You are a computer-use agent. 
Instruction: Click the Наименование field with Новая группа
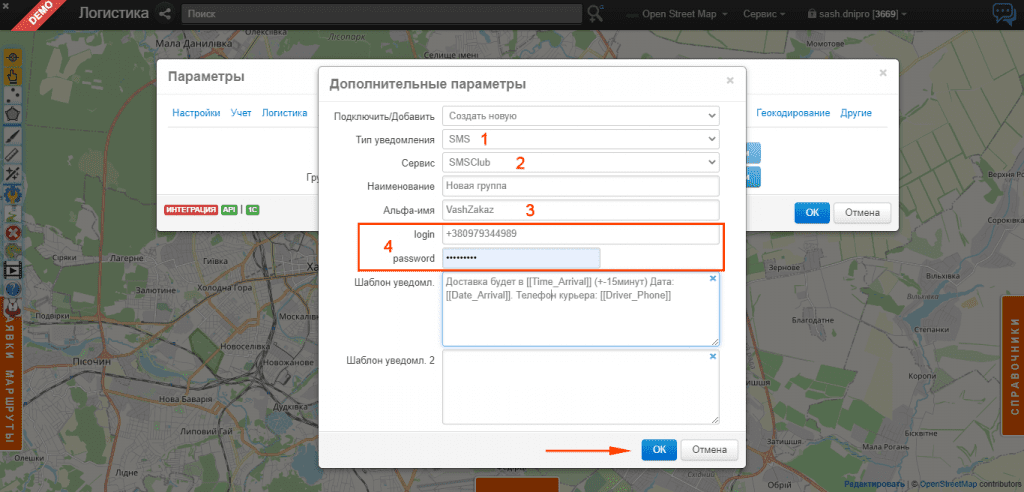click(x=581, y=186)
